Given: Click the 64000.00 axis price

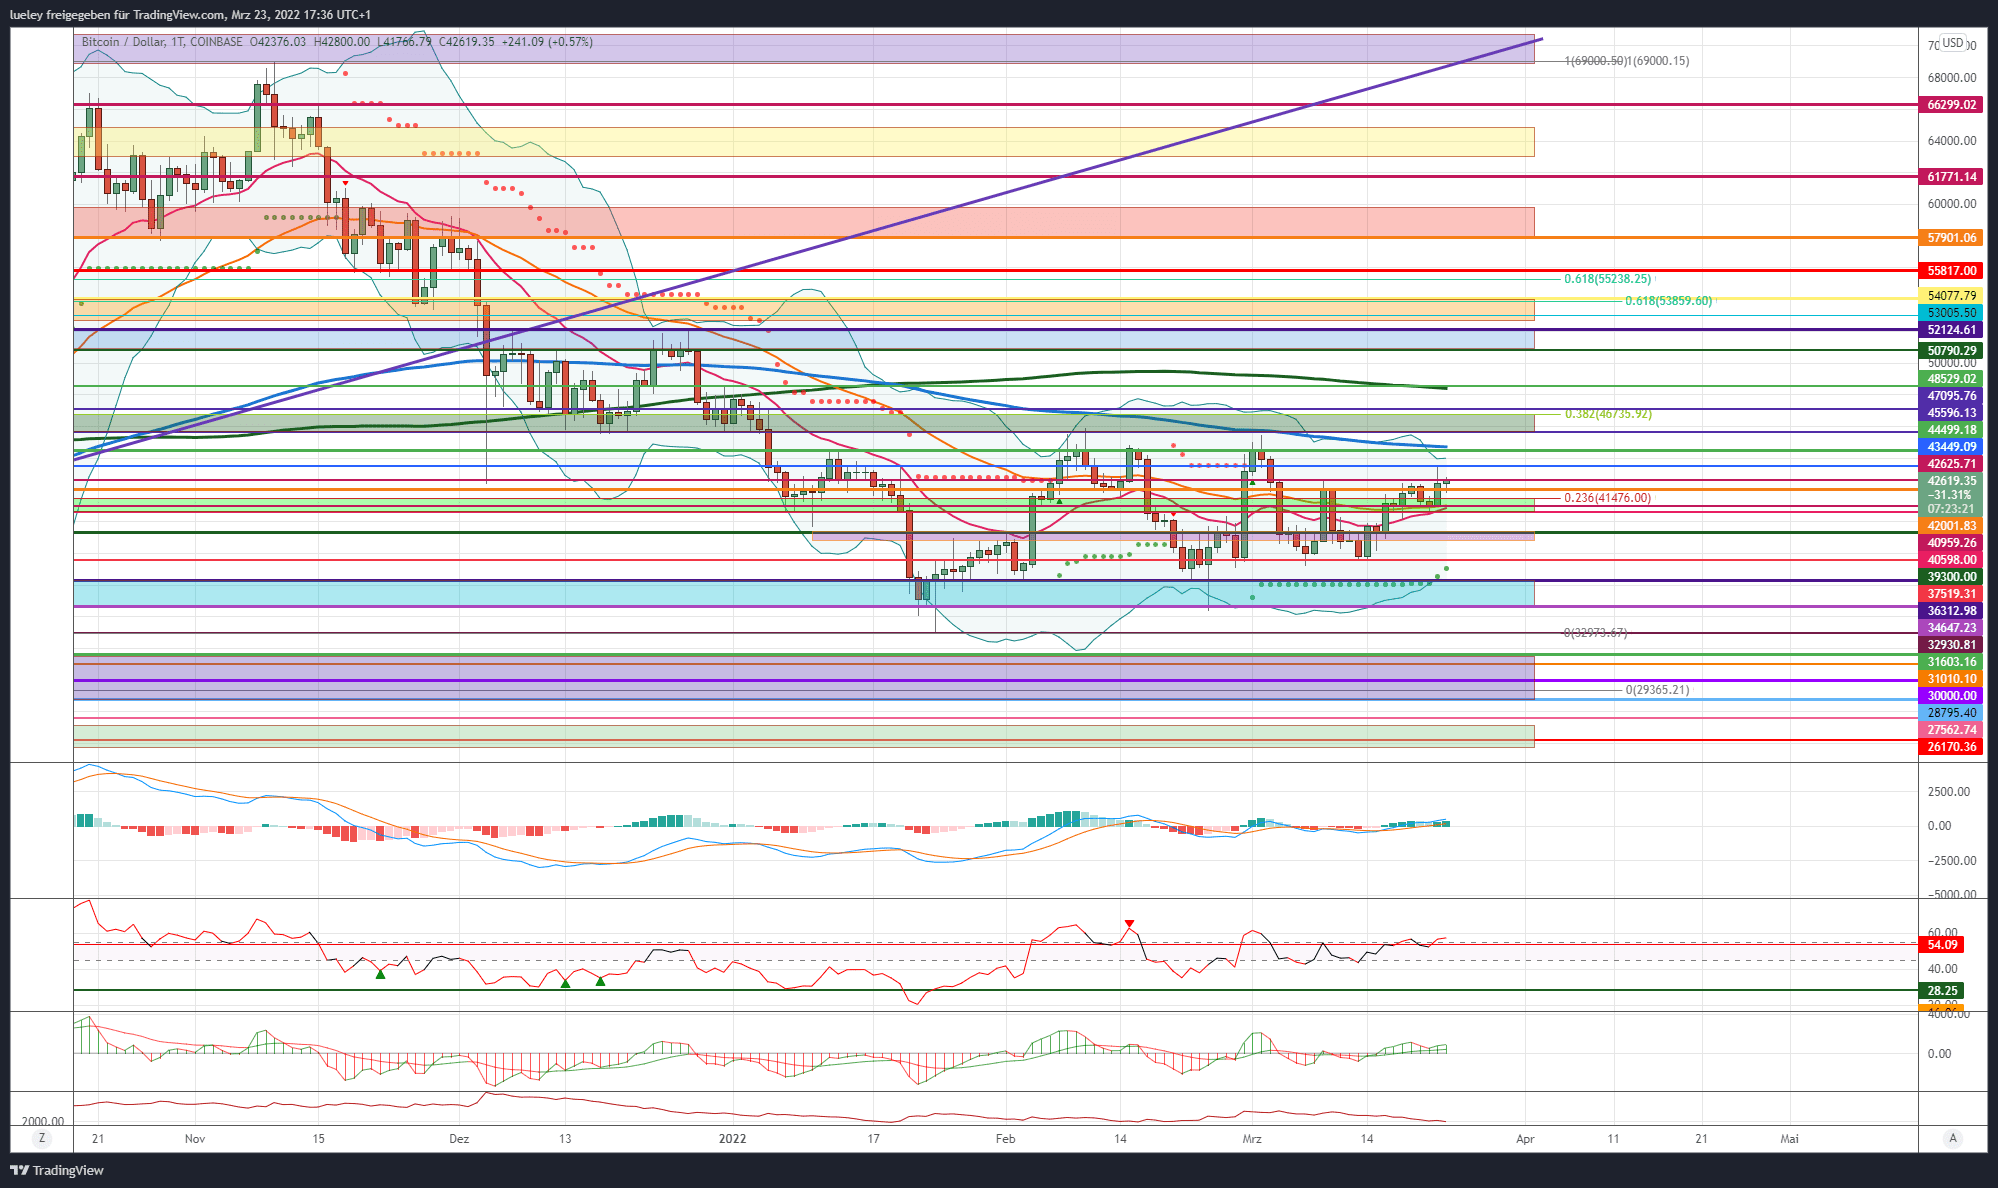Looking at the screenshot, I should click(x=1952, y=141).
